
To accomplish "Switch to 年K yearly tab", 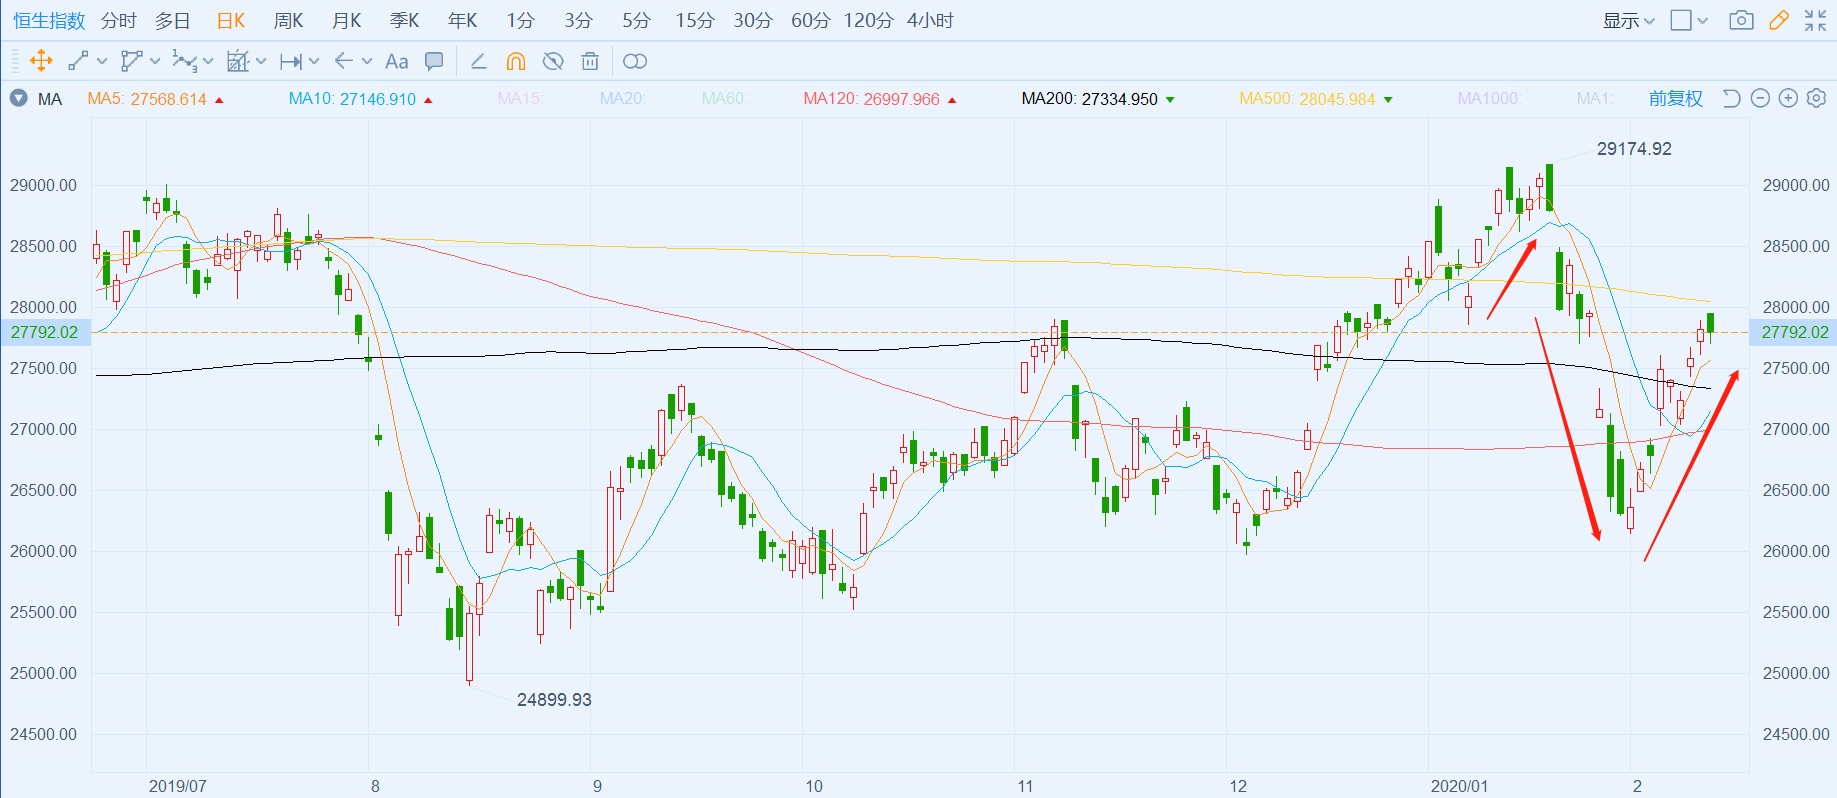I will coord(462,20).
